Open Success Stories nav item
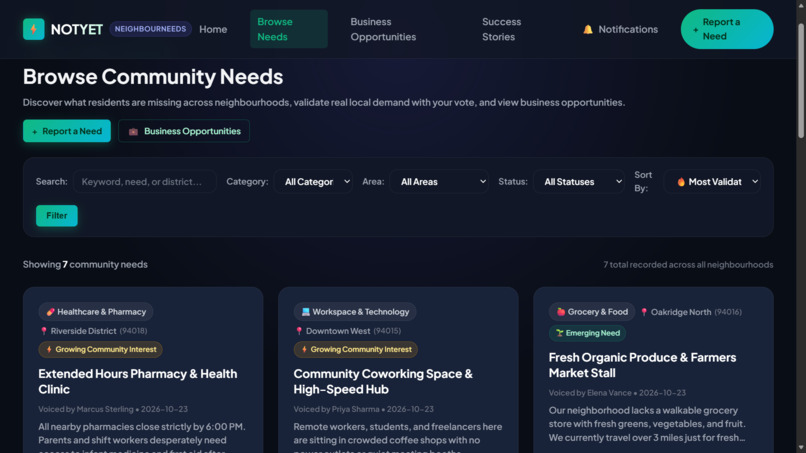 tap(502, 29)
